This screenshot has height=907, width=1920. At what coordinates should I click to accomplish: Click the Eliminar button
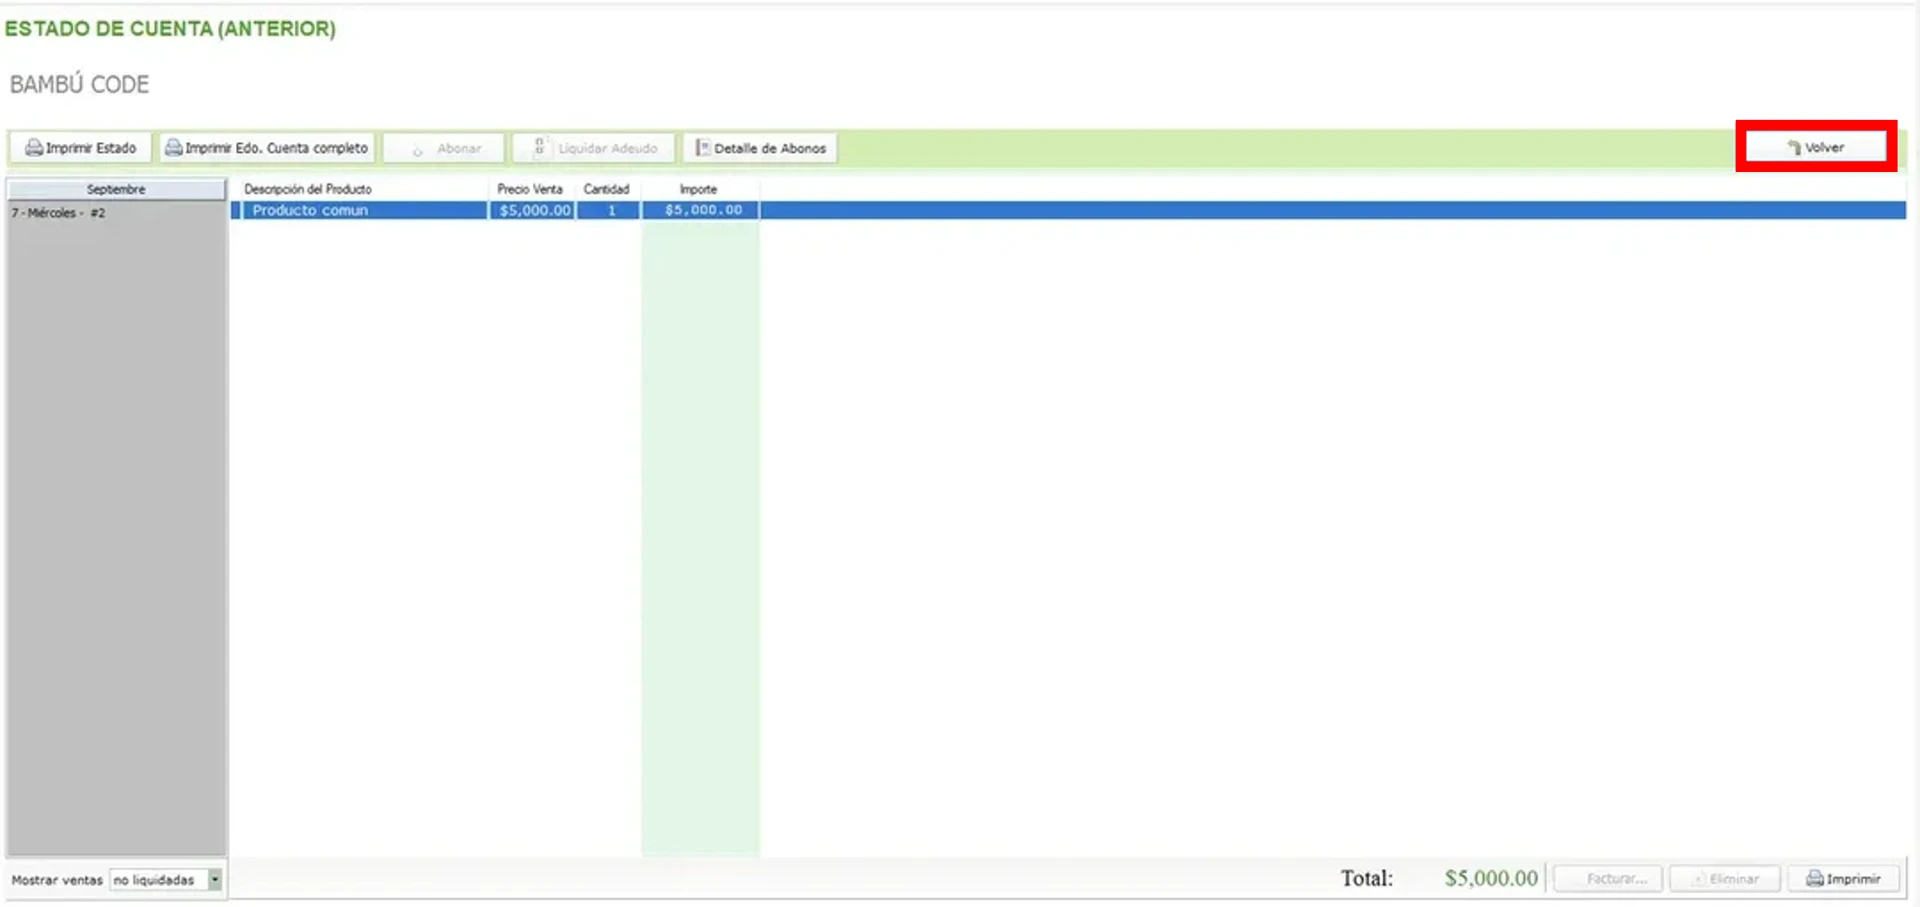1724,879
